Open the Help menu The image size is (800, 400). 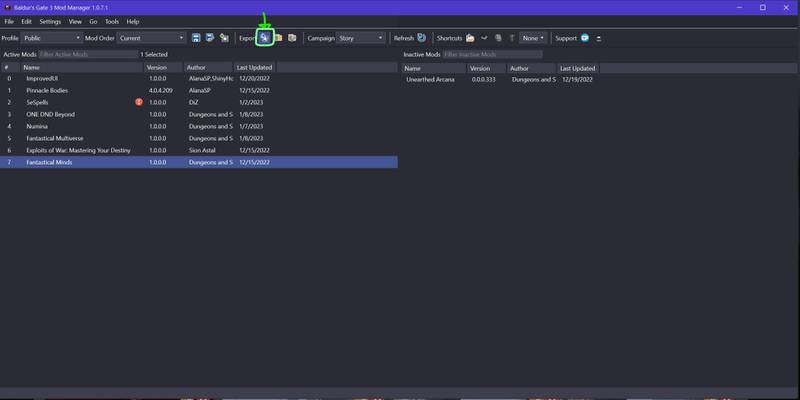click(x=133, y=22)
